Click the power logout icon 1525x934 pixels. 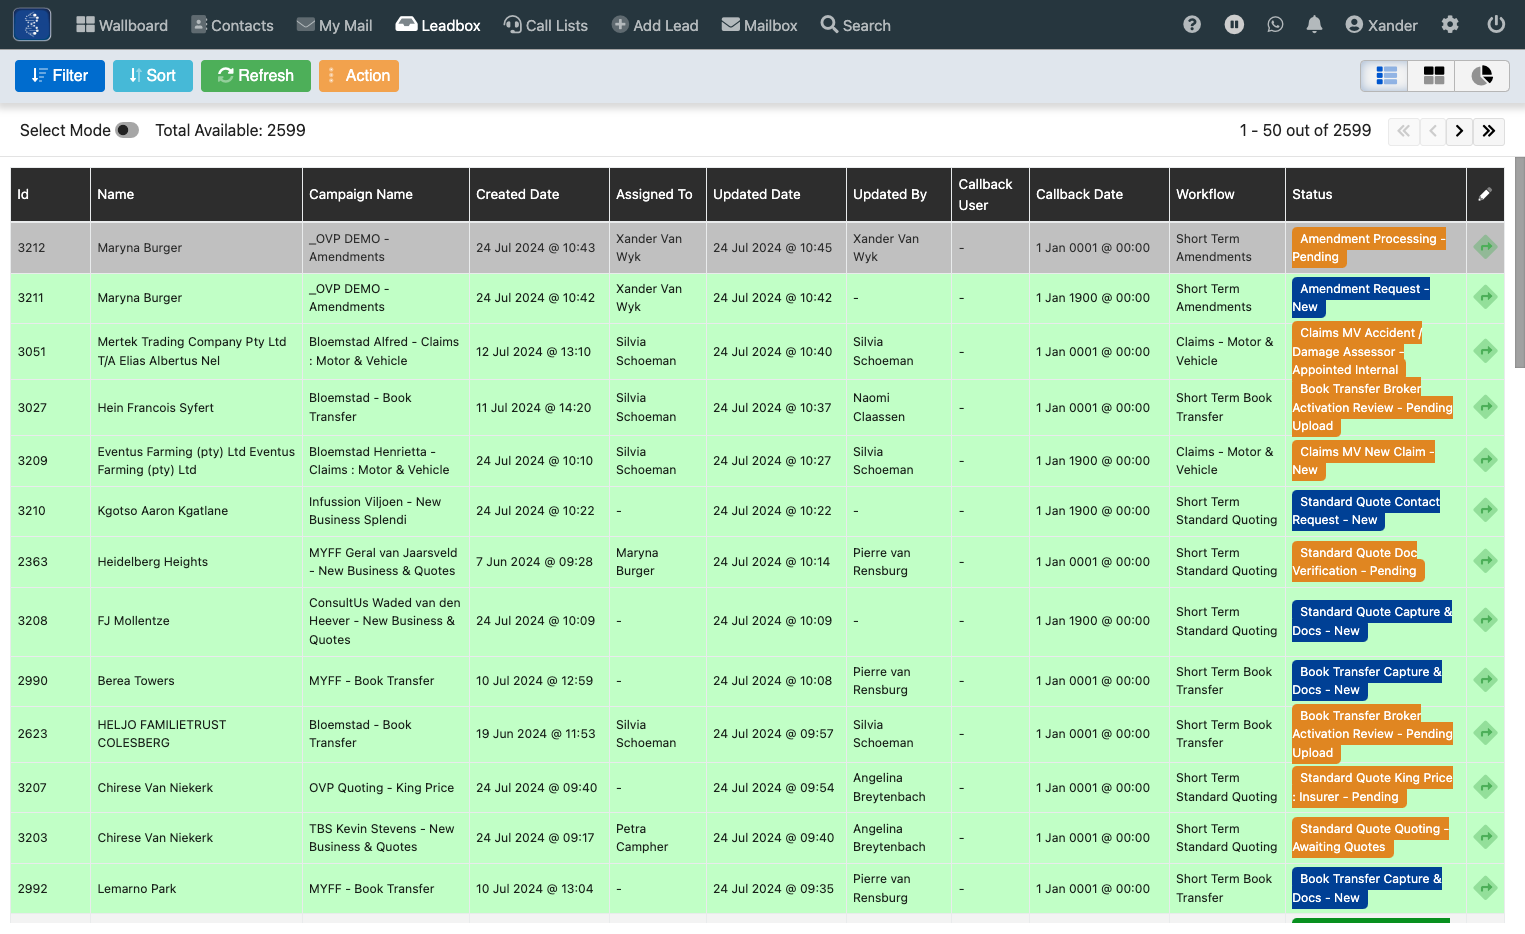click(x=1496, y=25)
